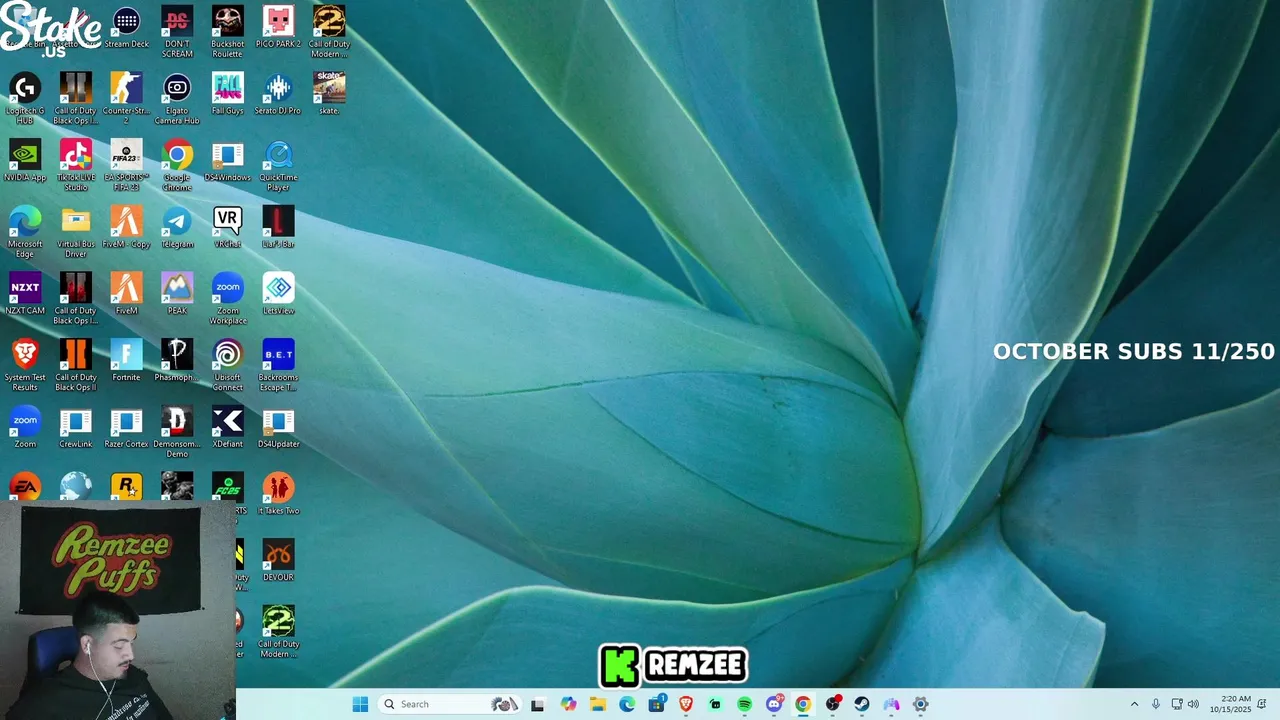Open the PICO PARK 2 shortcut
This screenshot has height=720, width=1280.
278,27
